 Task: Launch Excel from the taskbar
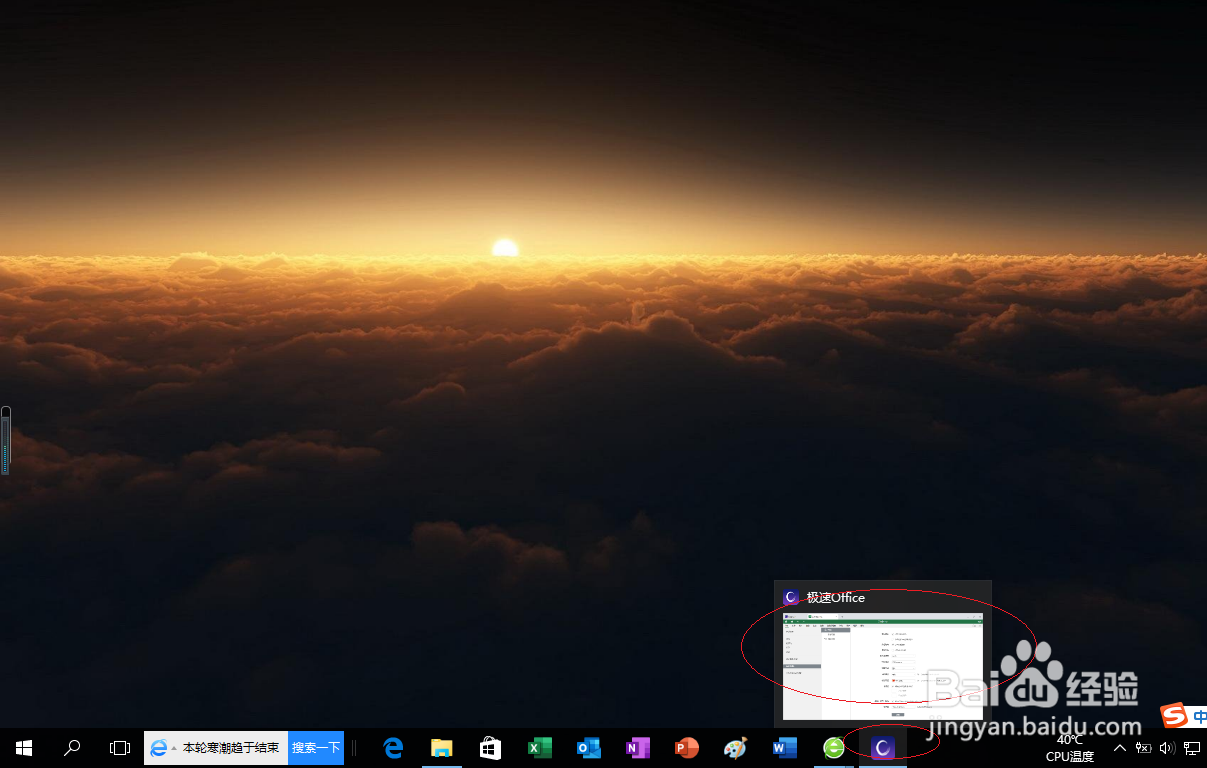pos(539,748)
